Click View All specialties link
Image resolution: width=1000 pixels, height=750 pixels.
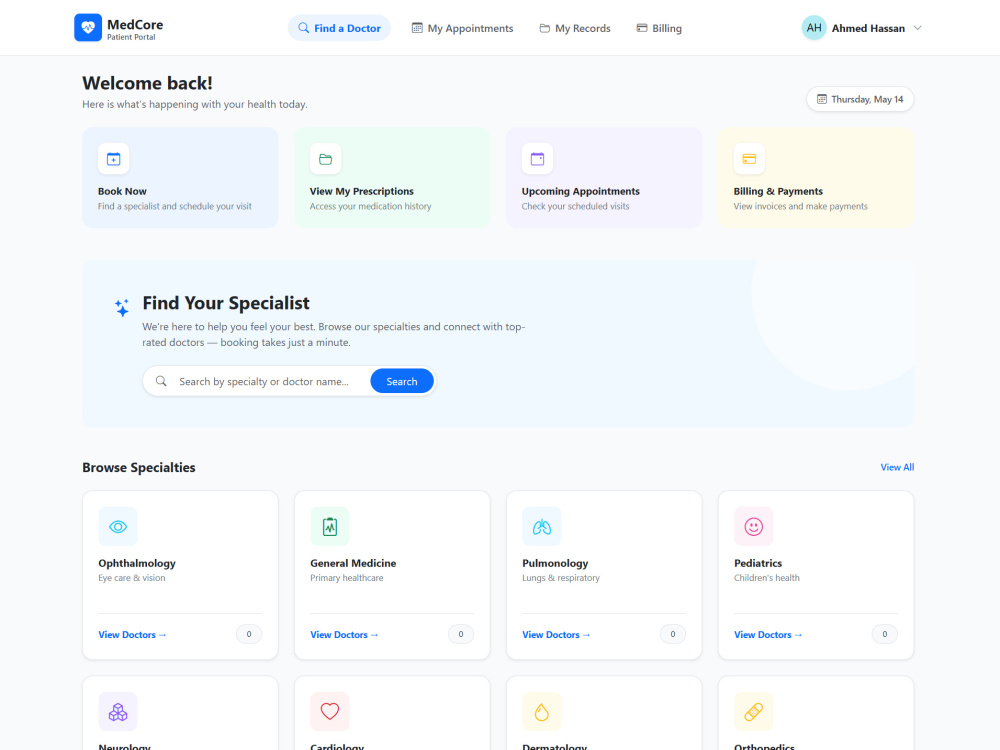[897, 467]
